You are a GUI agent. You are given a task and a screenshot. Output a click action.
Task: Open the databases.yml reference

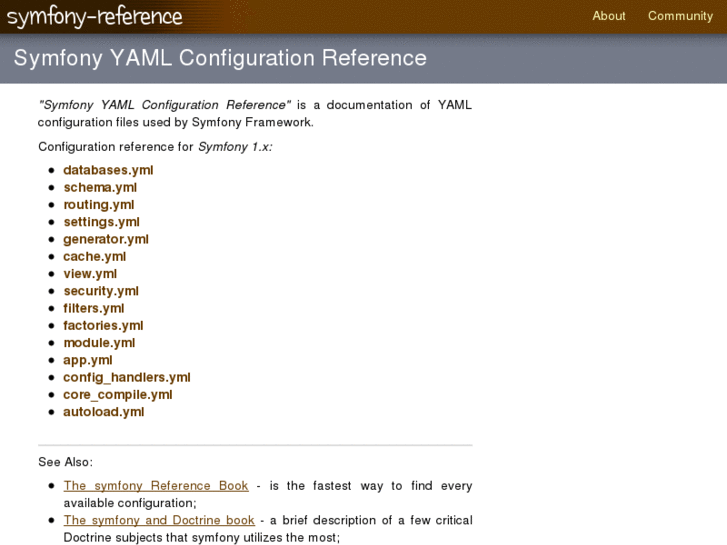click(108, 170)
